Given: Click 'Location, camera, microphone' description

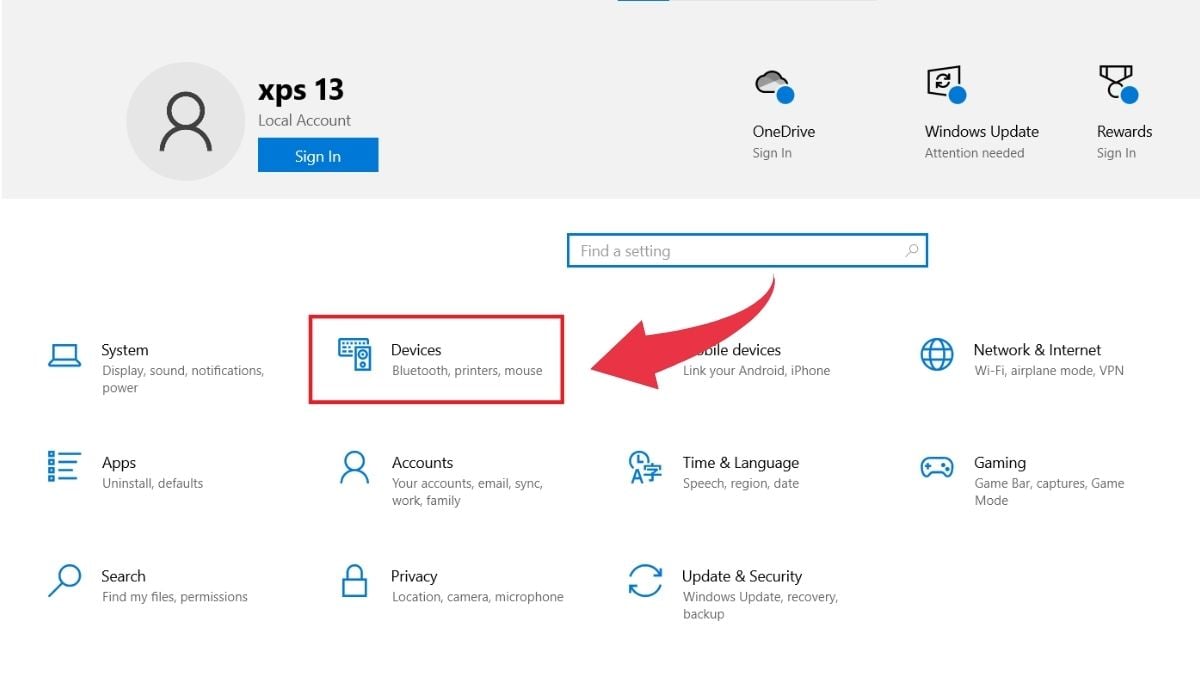Looking at the screenshot, I should click(x=478, y=597).
